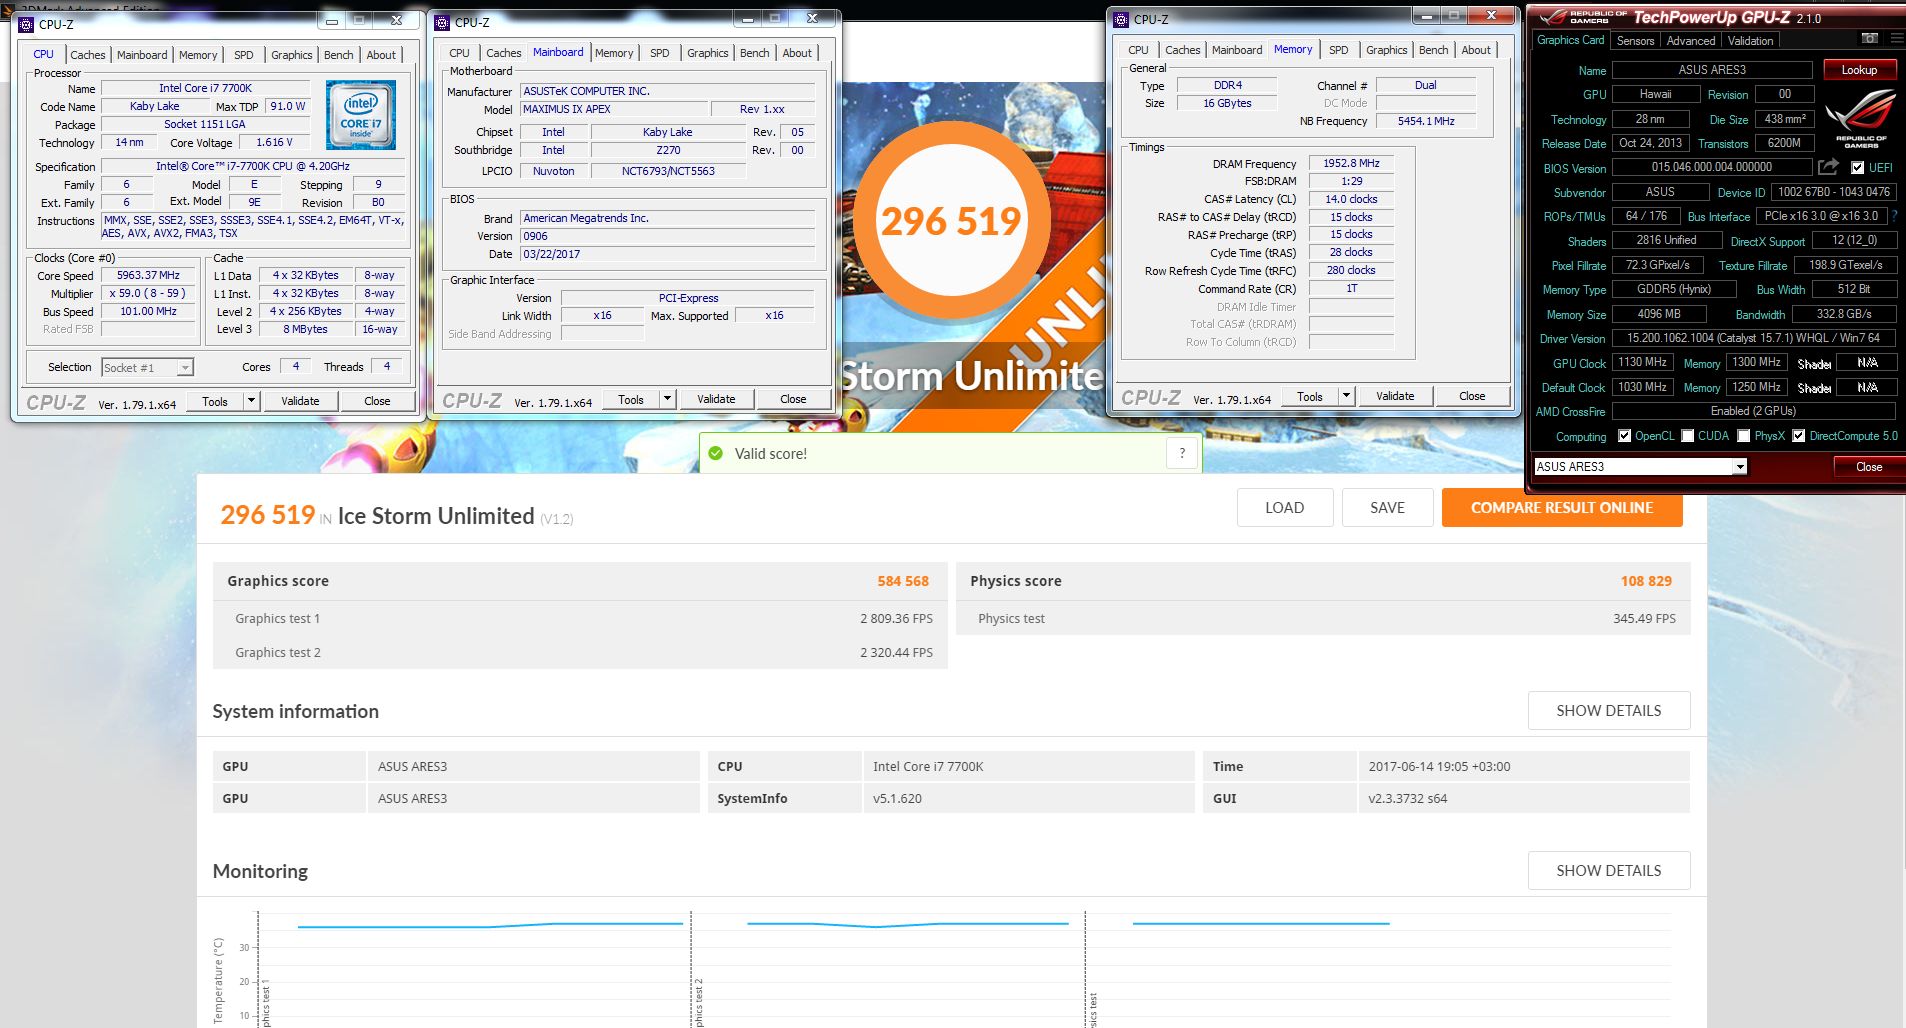Click the Close button in the CPU tab window
Image resolution: width=1906 pixels, height=1028 pixels.
tap(377, 401)
